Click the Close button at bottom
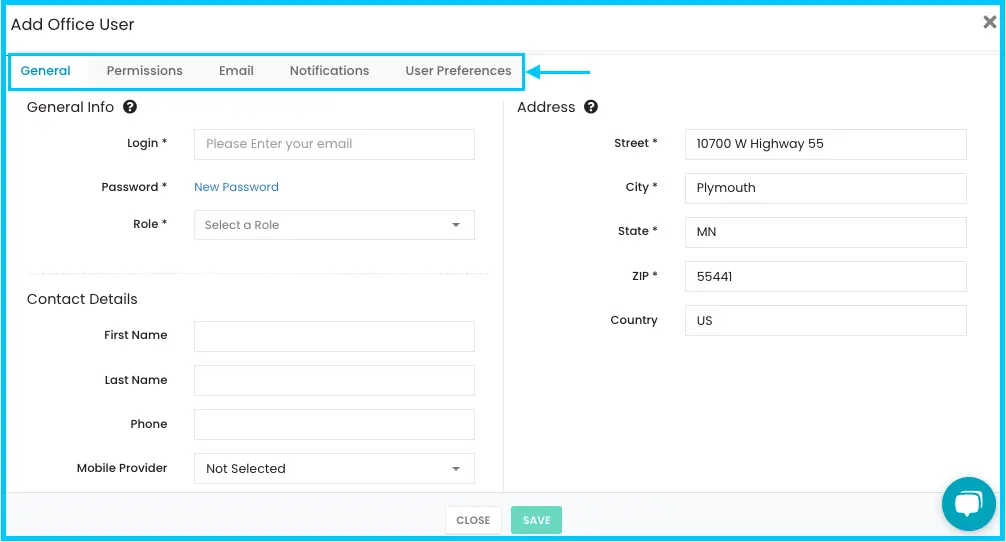This screenshot has width=1006, height=542. 473,520
